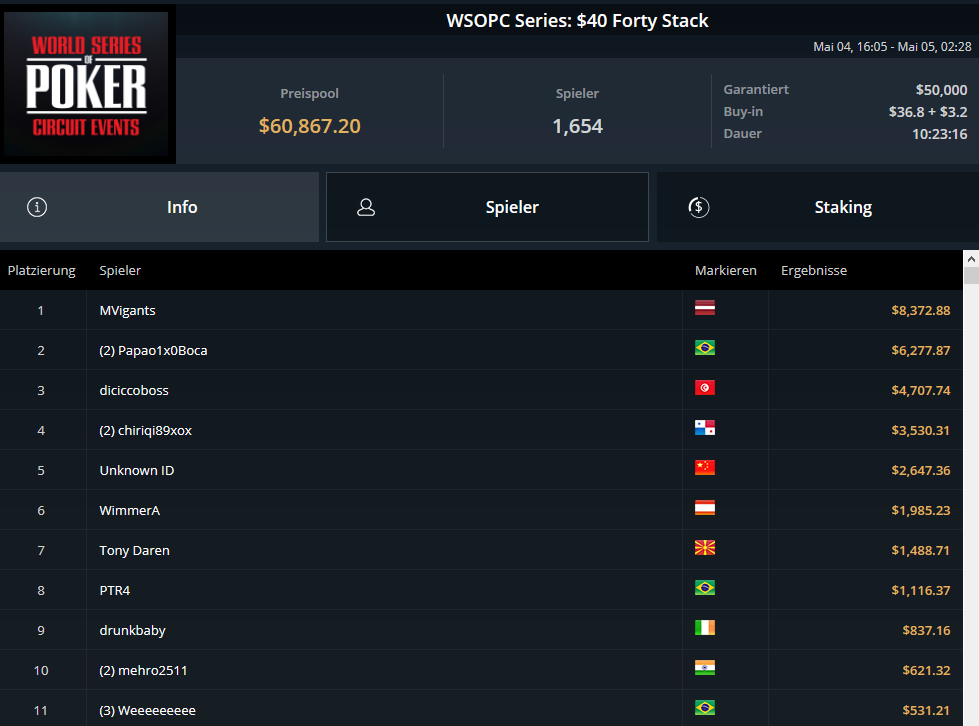Click the Dauer value 10:23:16
Screen dimensions: 979x726
coord(940,134)
